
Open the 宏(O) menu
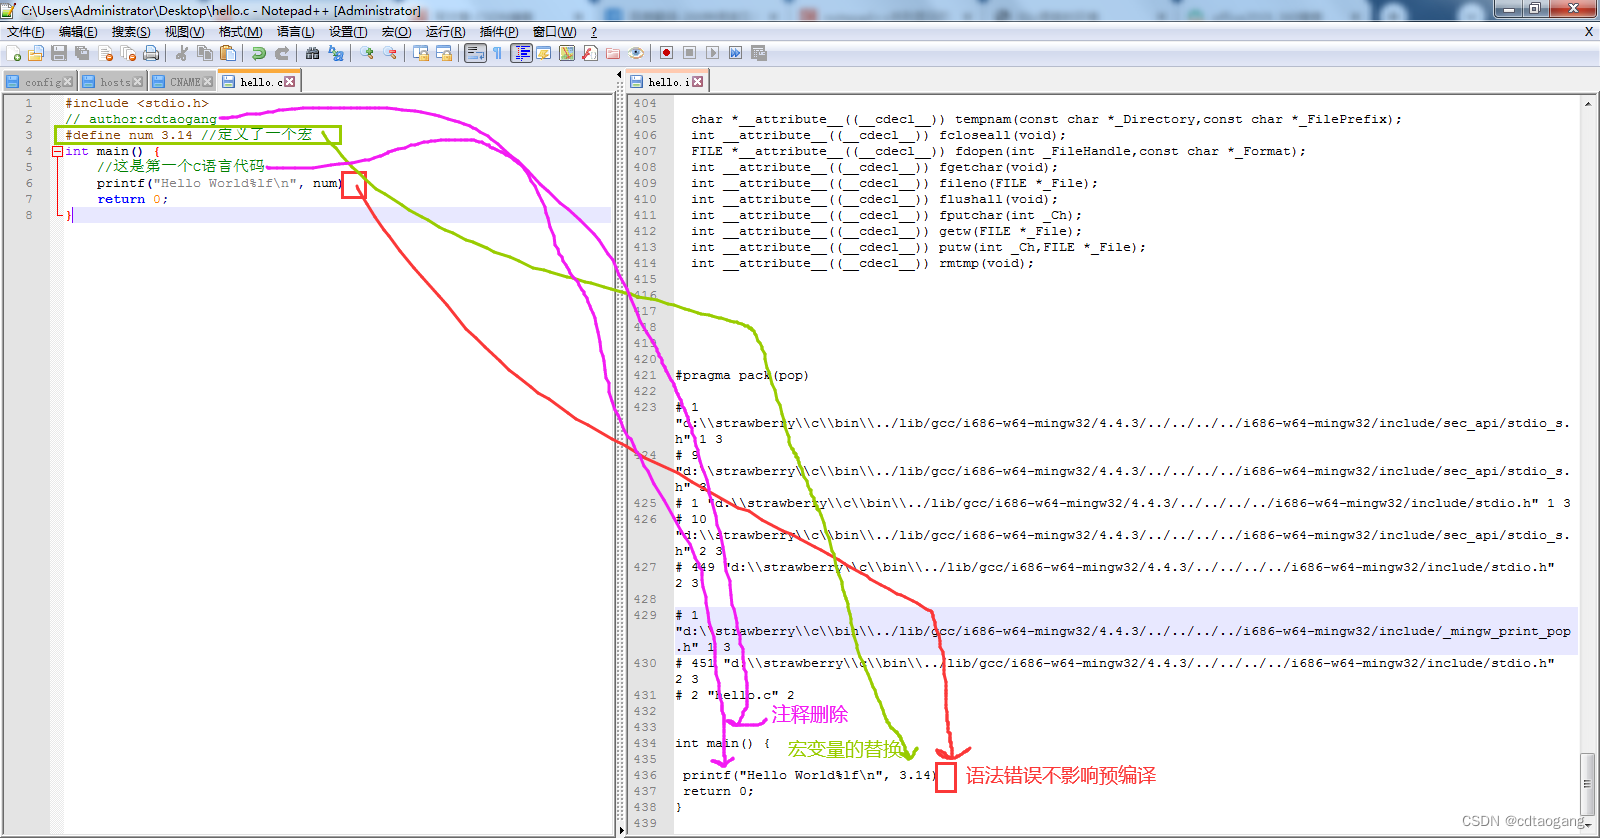click(396, 32)
